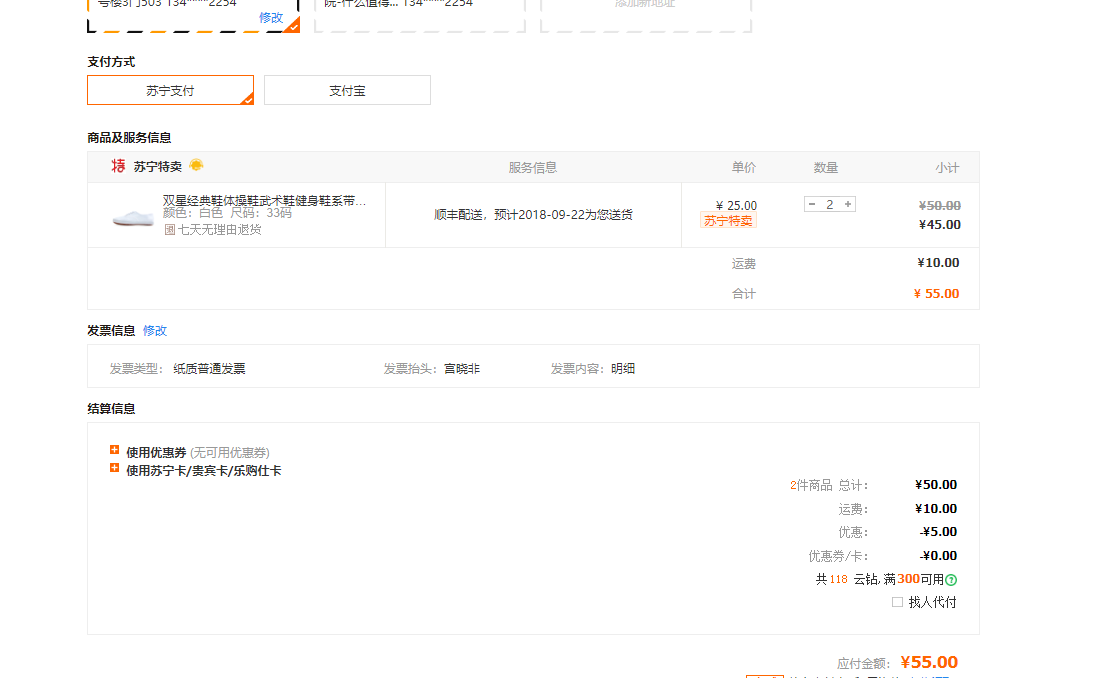Click 修改 link next to 发票信息
The height and width of the screenshot is (678, 1116).
click(154, 331)
